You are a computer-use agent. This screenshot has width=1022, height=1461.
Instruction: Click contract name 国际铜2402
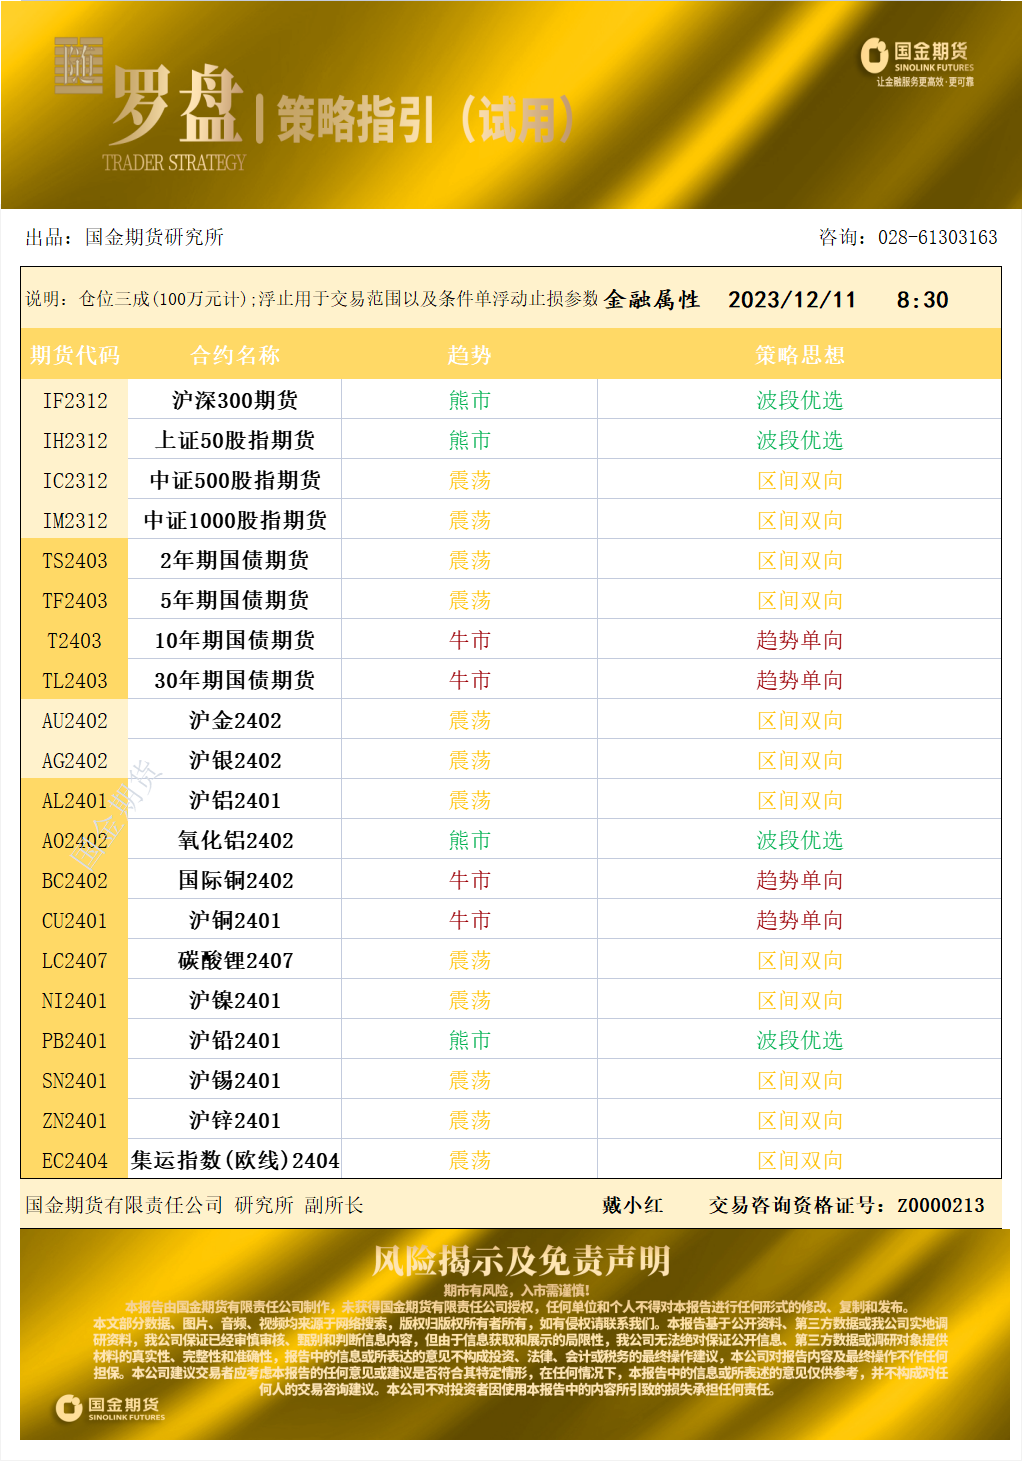(x=235, y=880)
